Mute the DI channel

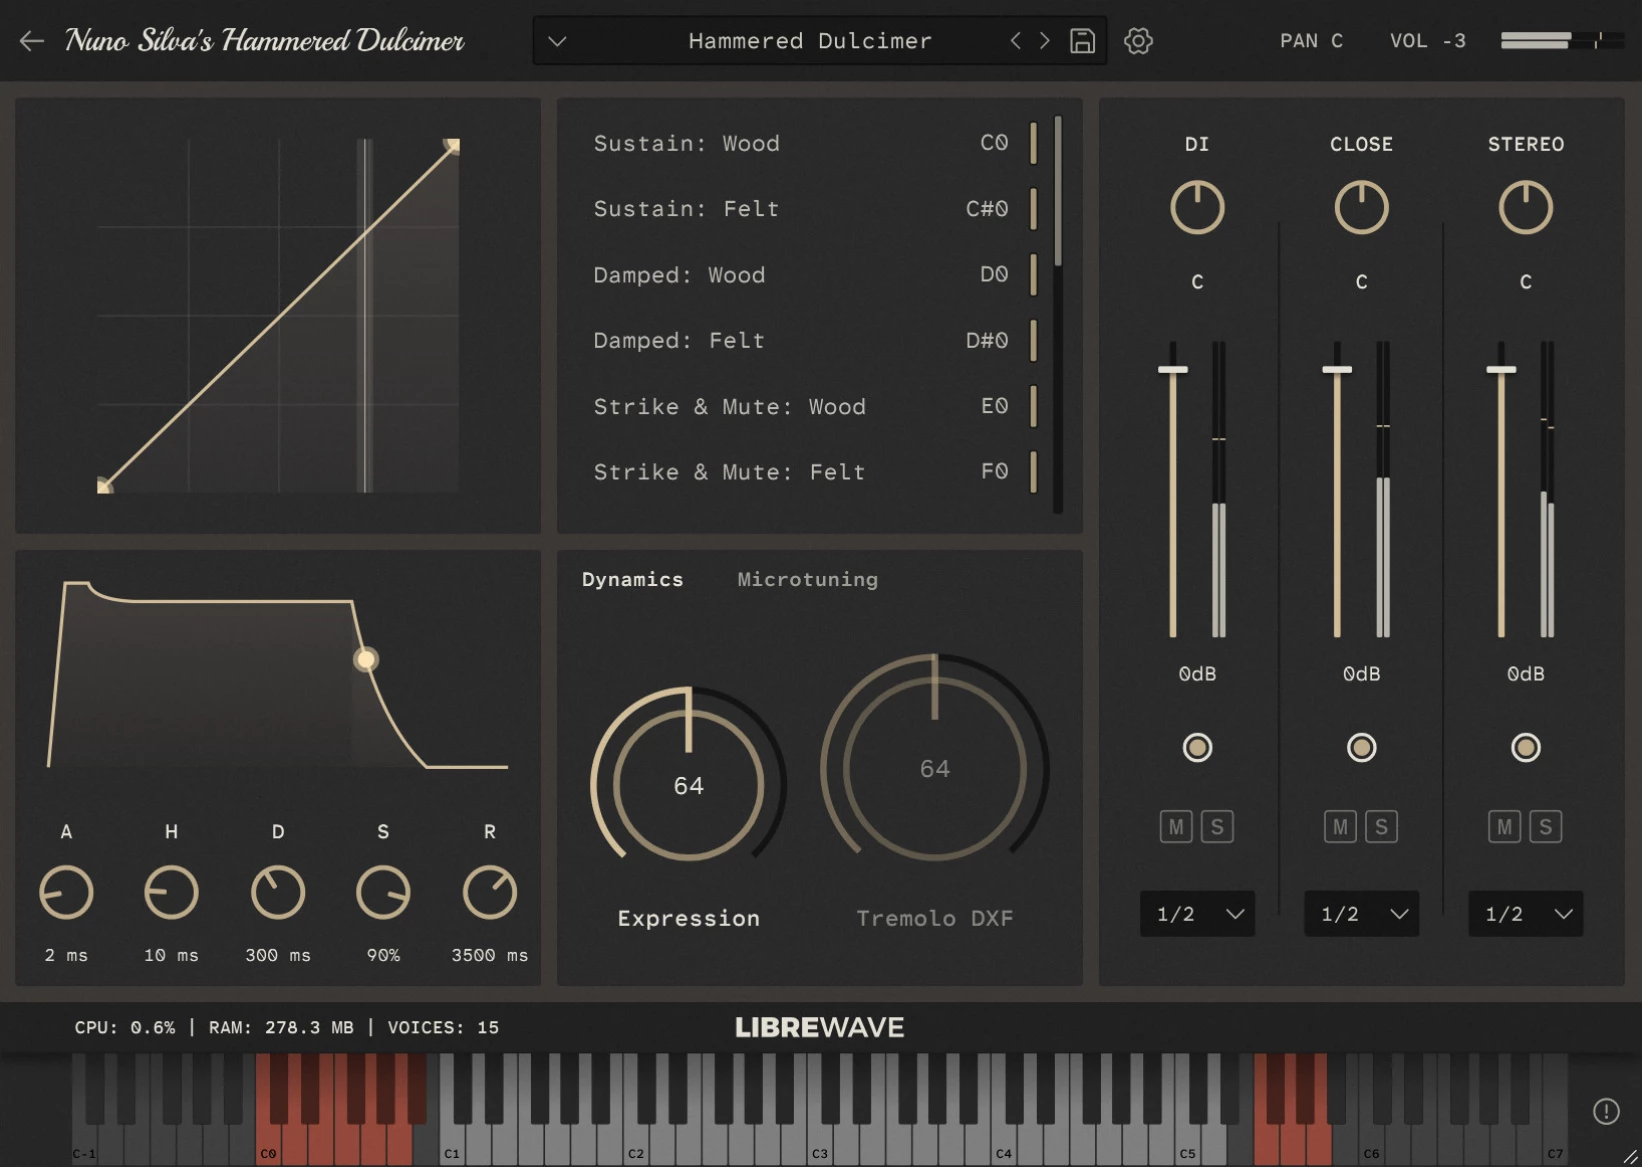click(1176, 827)
